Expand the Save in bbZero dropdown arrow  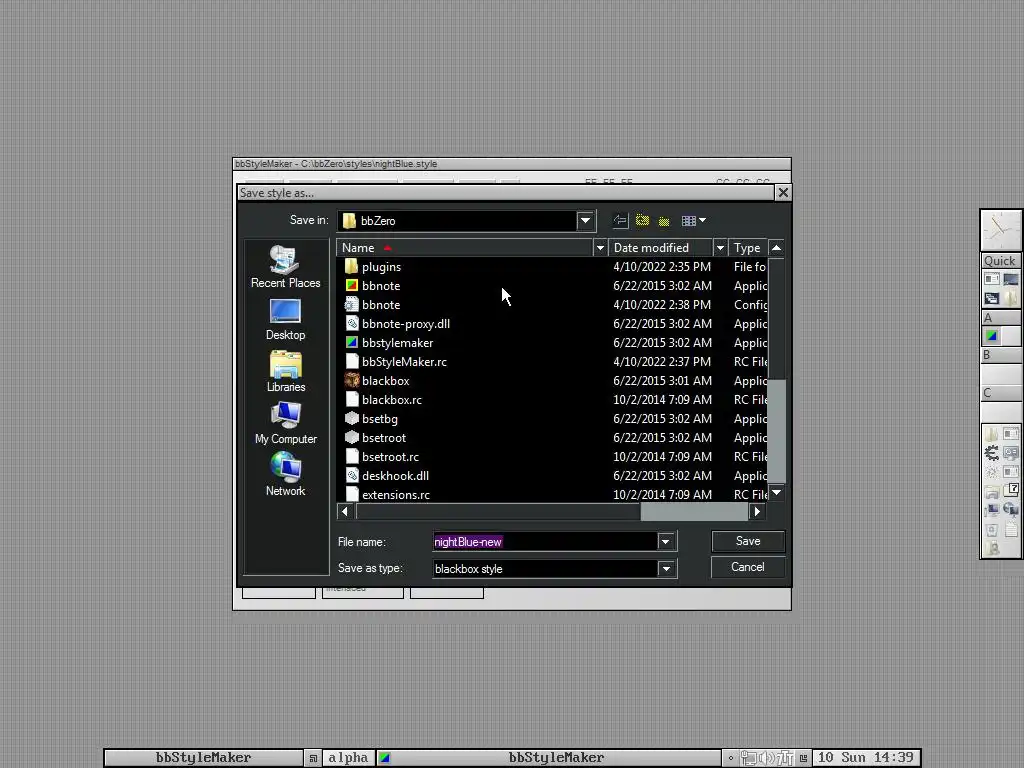[x=586, y=221]
